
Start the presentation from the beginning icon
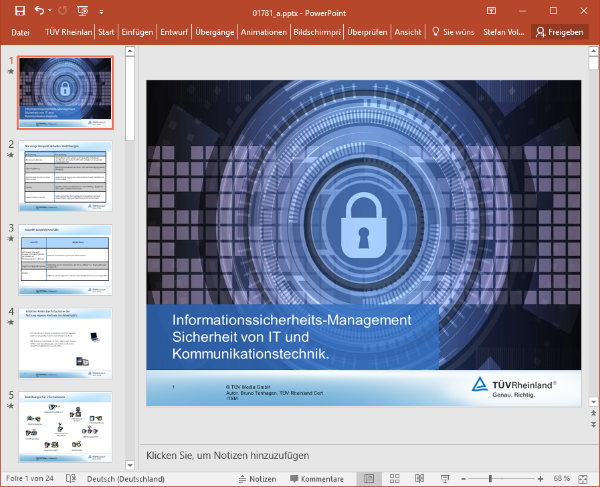(84, 10)
